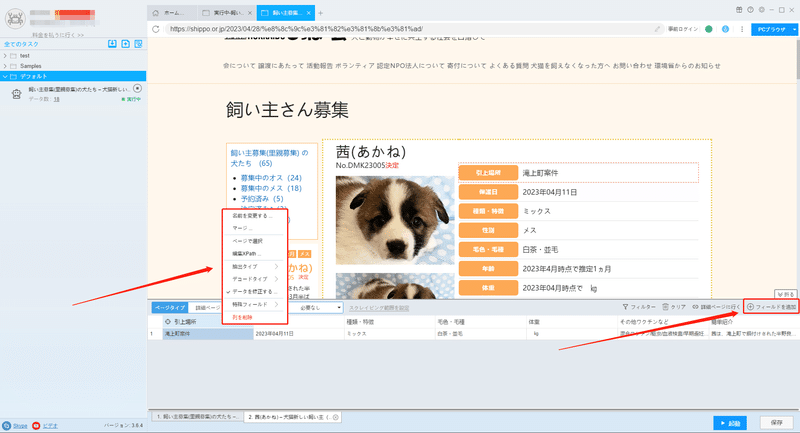
Task: Select 名前を変更する in the context menu
Action: pyautogui.click(x=254, y=216)
